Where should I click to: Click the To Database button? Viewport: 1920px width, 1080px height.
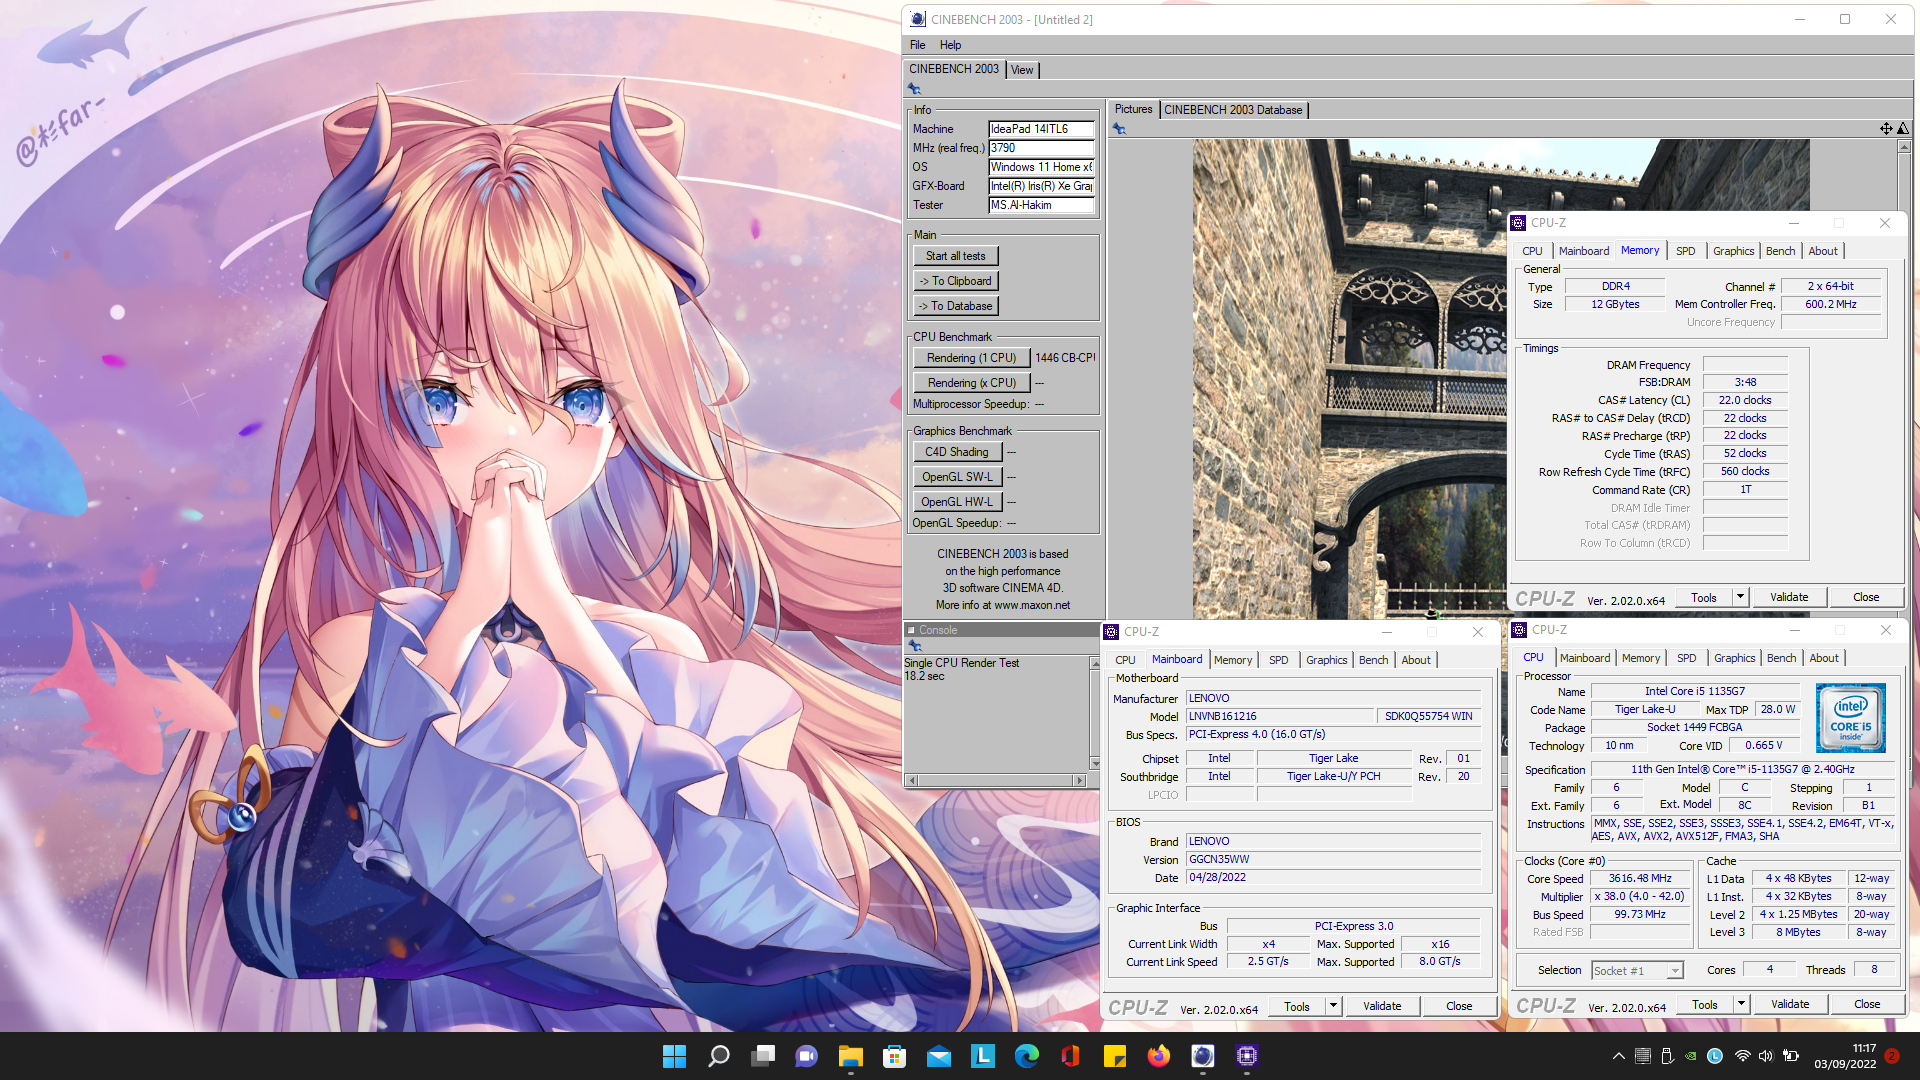[955, 306]
